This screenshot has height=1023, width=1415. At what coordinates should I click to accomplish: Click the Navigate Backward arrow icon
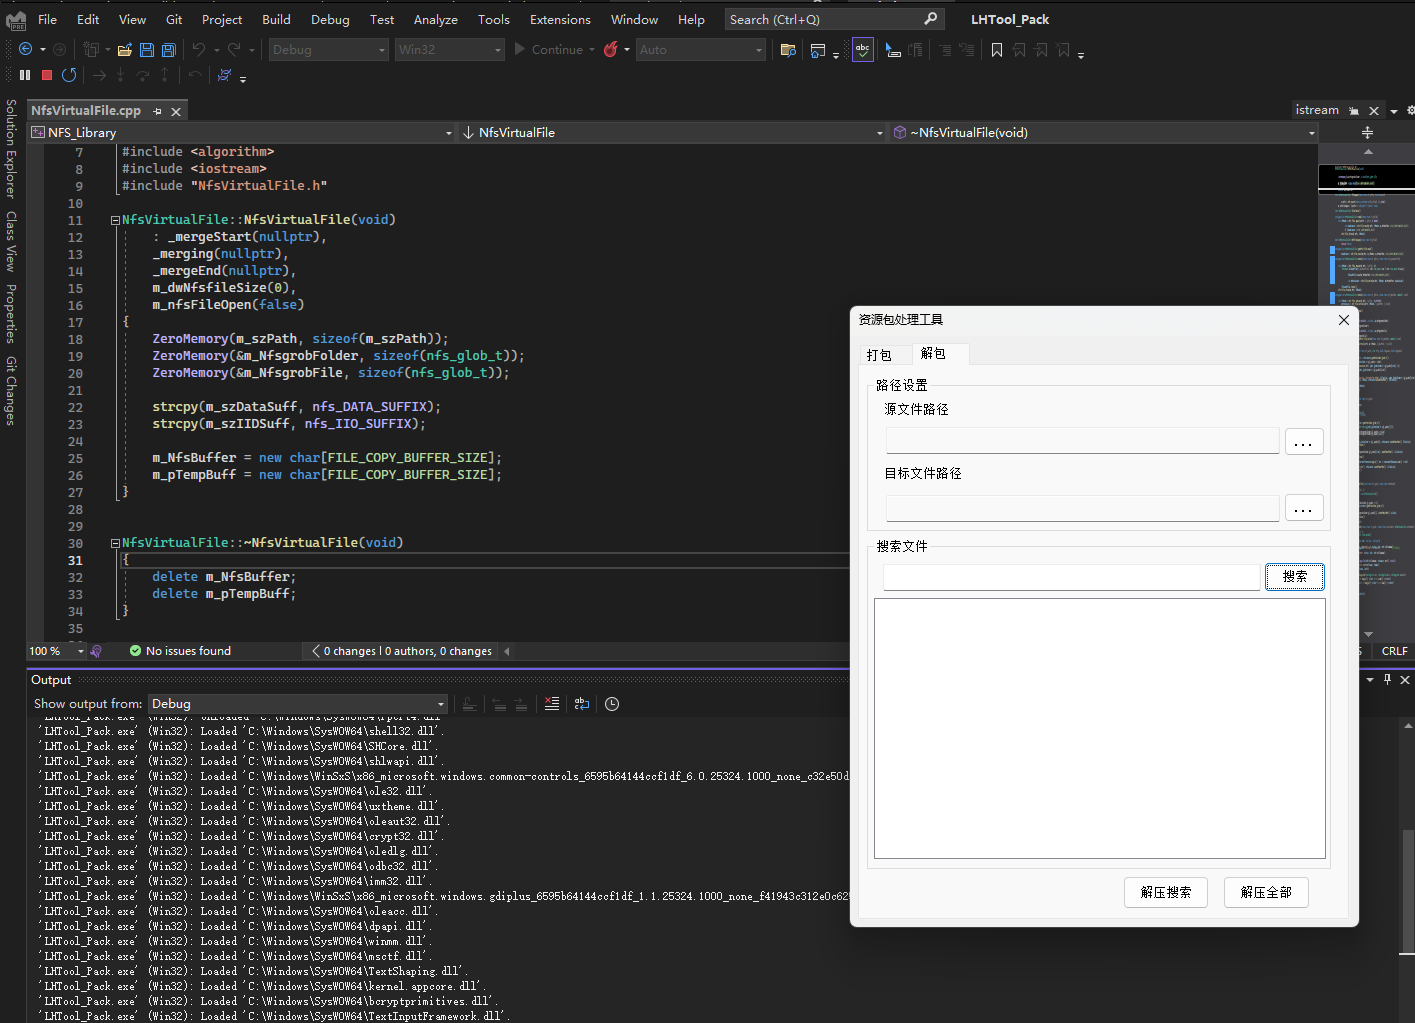(26, 49)
